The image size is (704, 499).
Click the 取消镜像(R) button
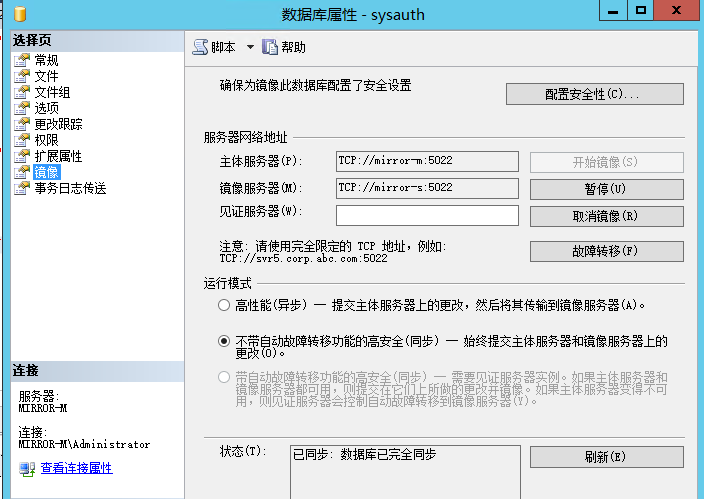click(607, 216)
